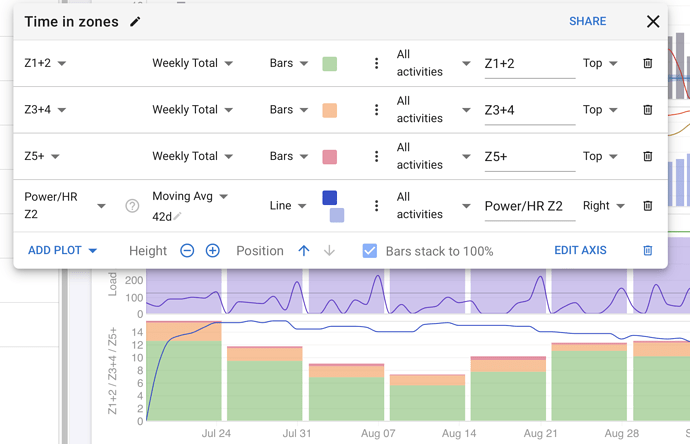The height and width of the screenshot is (444, 690).
Task: Delete the Z1+2 plot row
Action: tap(647, 64)
